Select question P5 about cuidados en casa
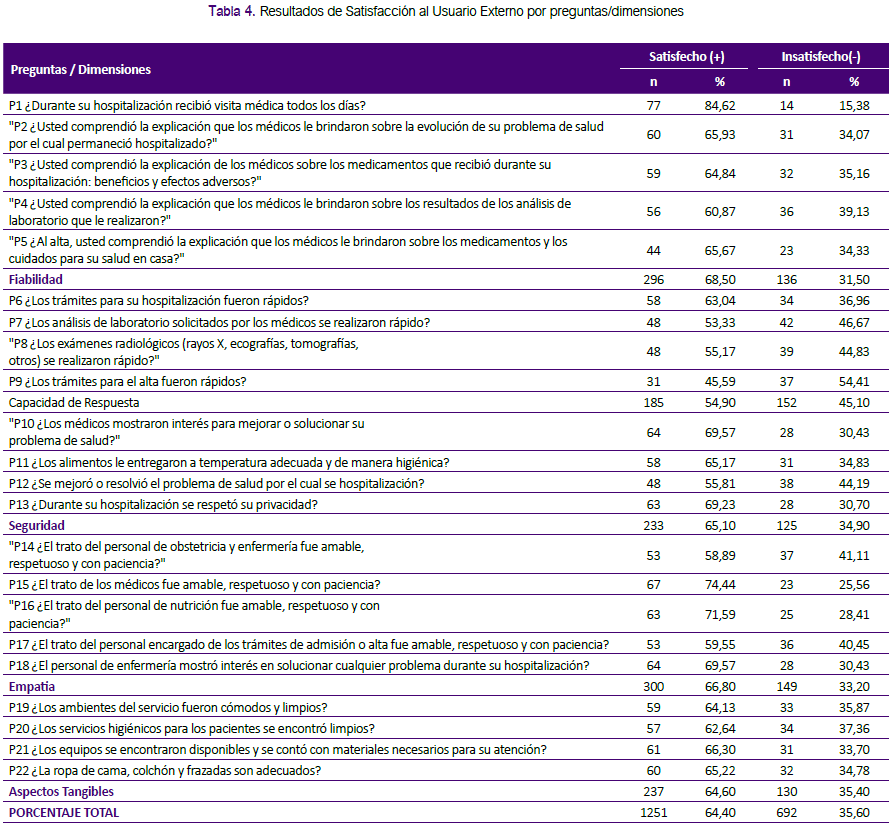Screen dimensions: 893x826 coord(288,250)
